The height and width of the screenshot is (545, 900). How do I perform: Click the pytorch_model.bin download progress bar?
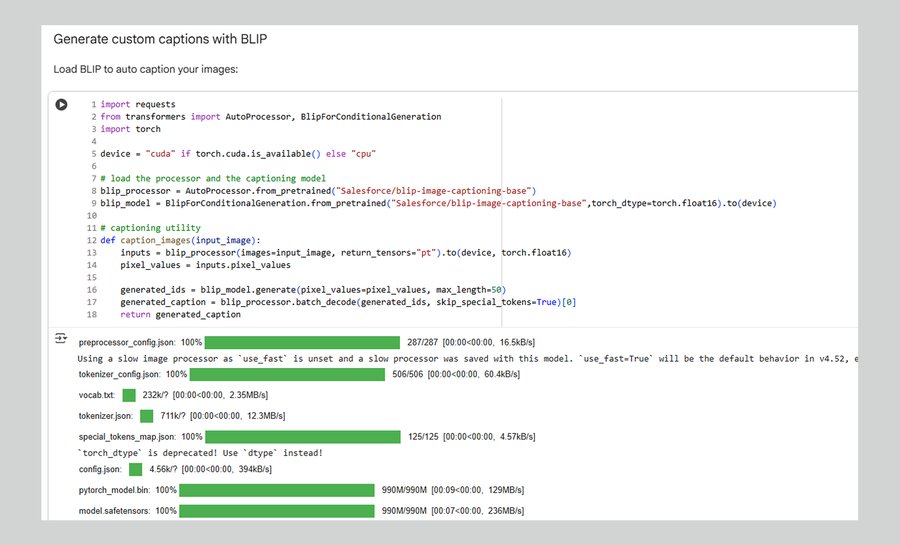[277, 490]
